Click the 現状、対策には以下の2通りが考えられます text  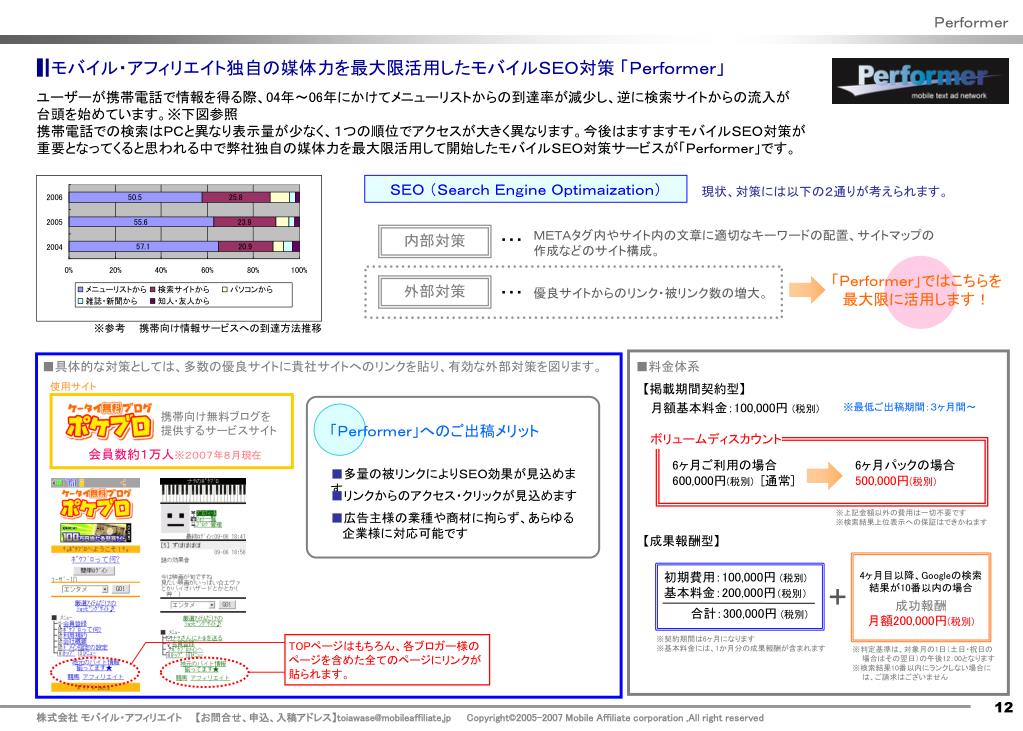825,191
